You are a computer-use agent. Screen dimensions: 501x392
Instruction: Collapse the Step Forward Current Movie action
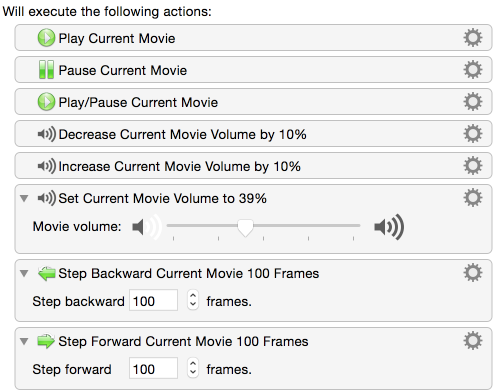[x=24, y=341]
